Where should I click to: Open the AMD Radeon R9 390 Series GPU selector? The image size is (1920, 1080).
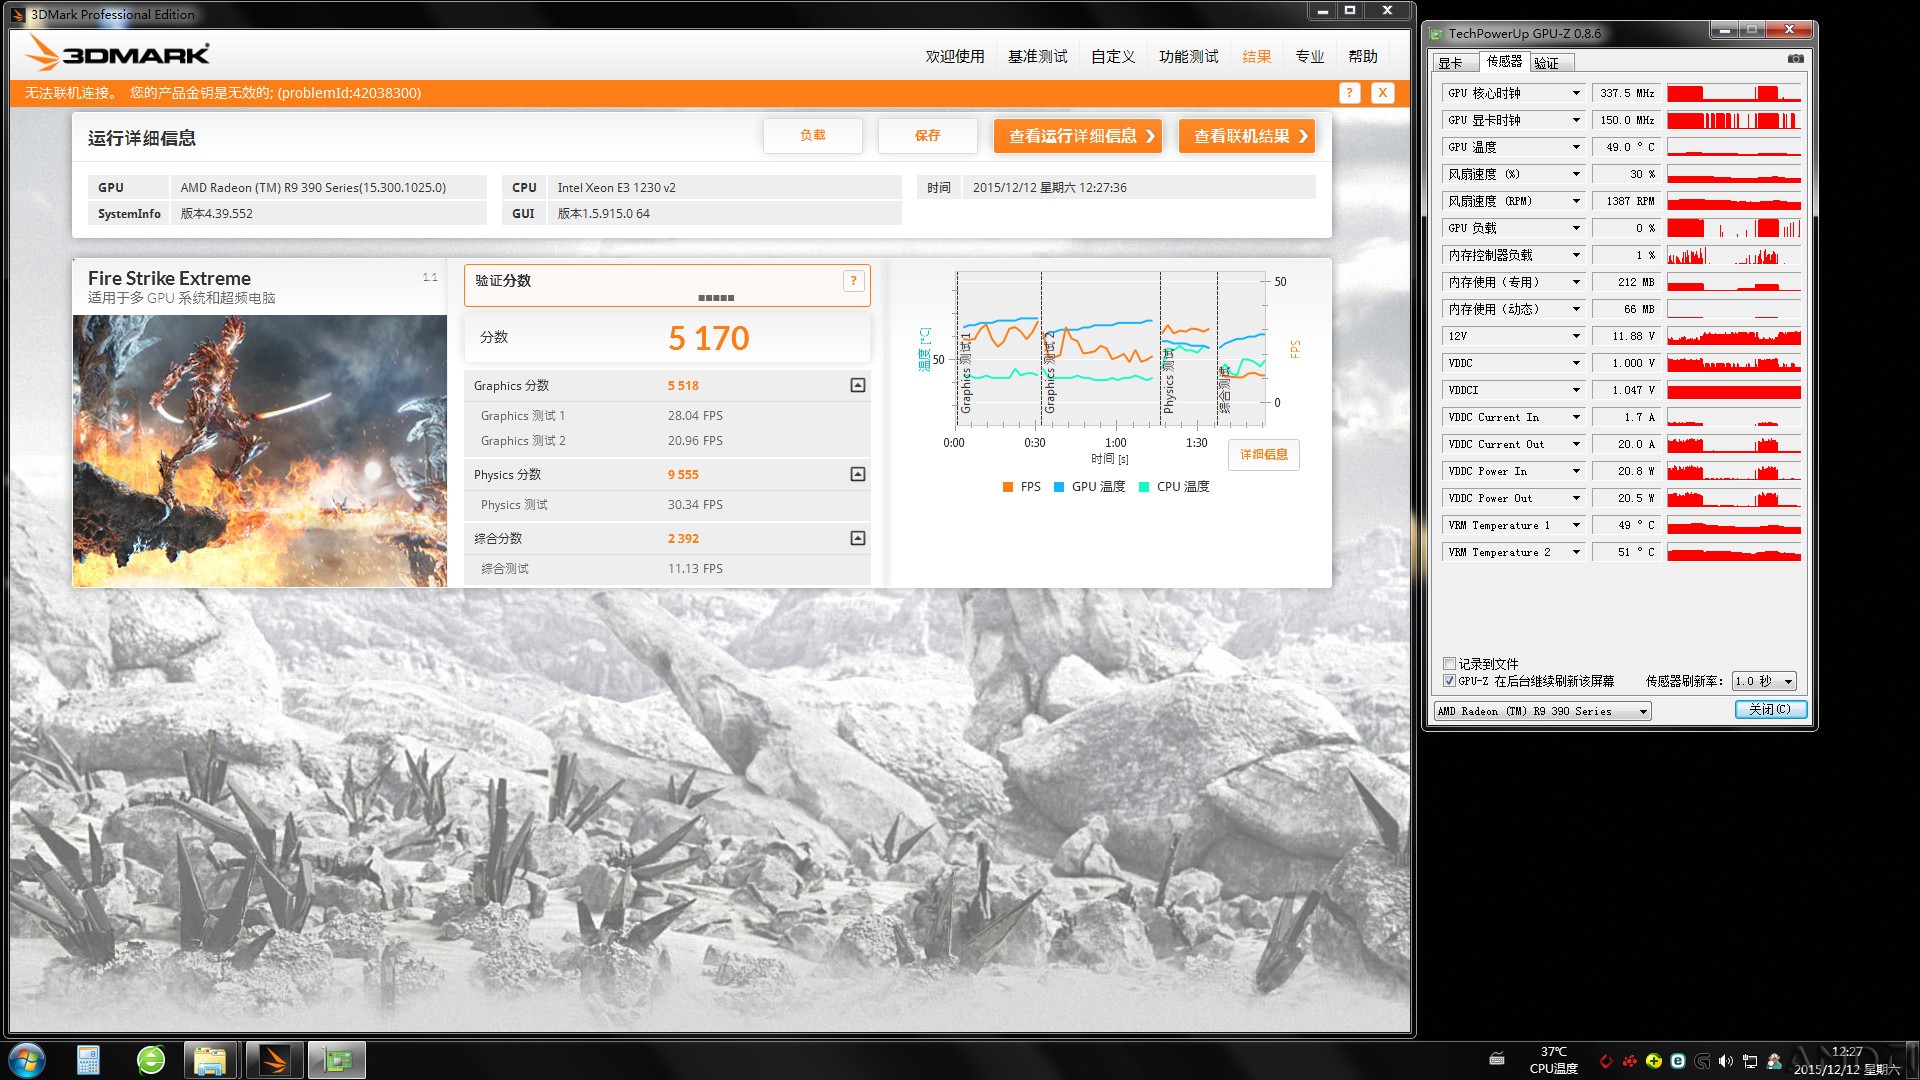1542,711
